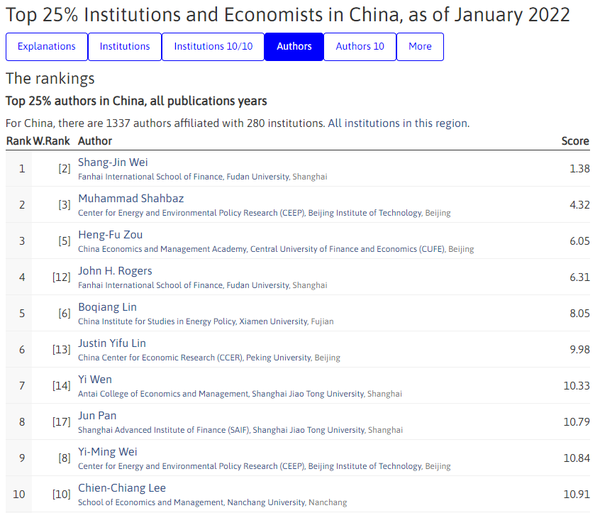This screenshot has height=513, width=600.
Task: Click on author Yi Wen
Action: coord(94,379)
